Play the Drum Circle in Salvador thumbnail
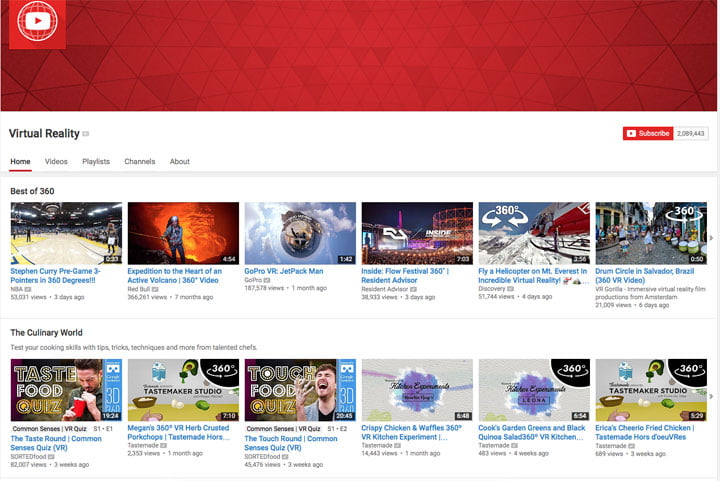The width and height of the screenshot is (720, 481). (651, 233)
